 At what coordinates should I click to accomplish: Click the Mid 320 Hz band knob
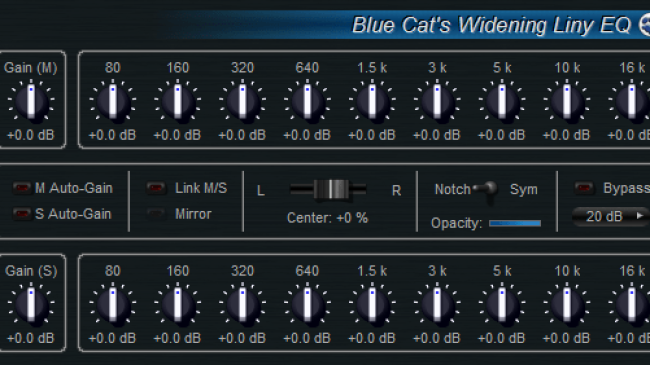coord(243,101)
